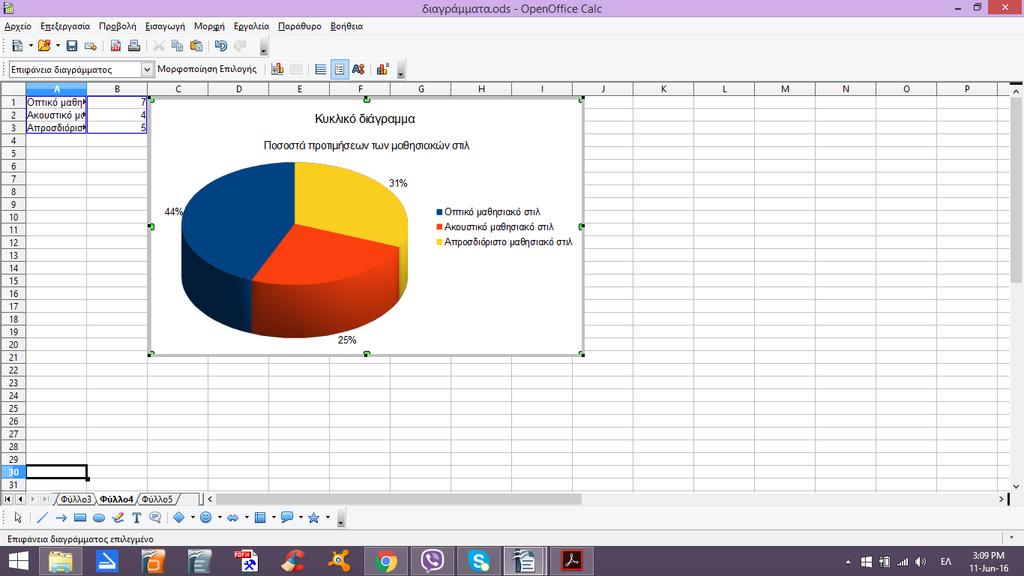Image resolution: width=1024 pixels, height=576 pixels.
Task: Select the Basic Shapes diamond tool
Action: pyautogui.click(x=179, y=518)
